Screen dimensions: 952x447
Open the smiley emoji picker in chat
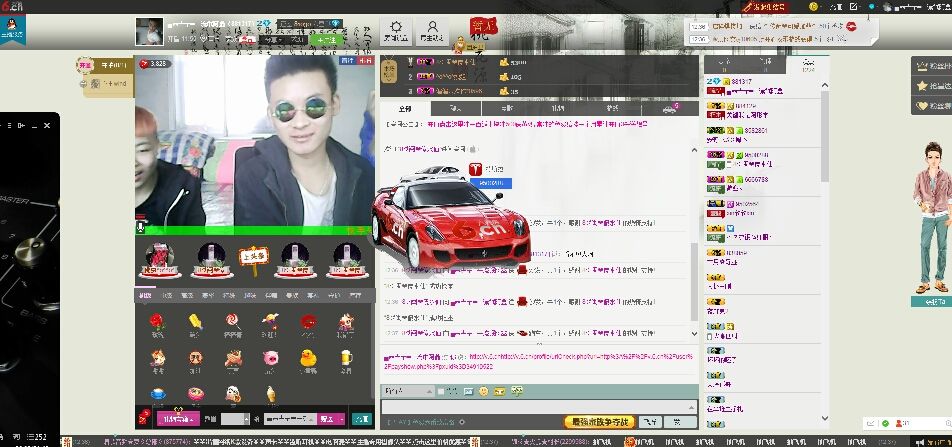[x=482, y=390]
